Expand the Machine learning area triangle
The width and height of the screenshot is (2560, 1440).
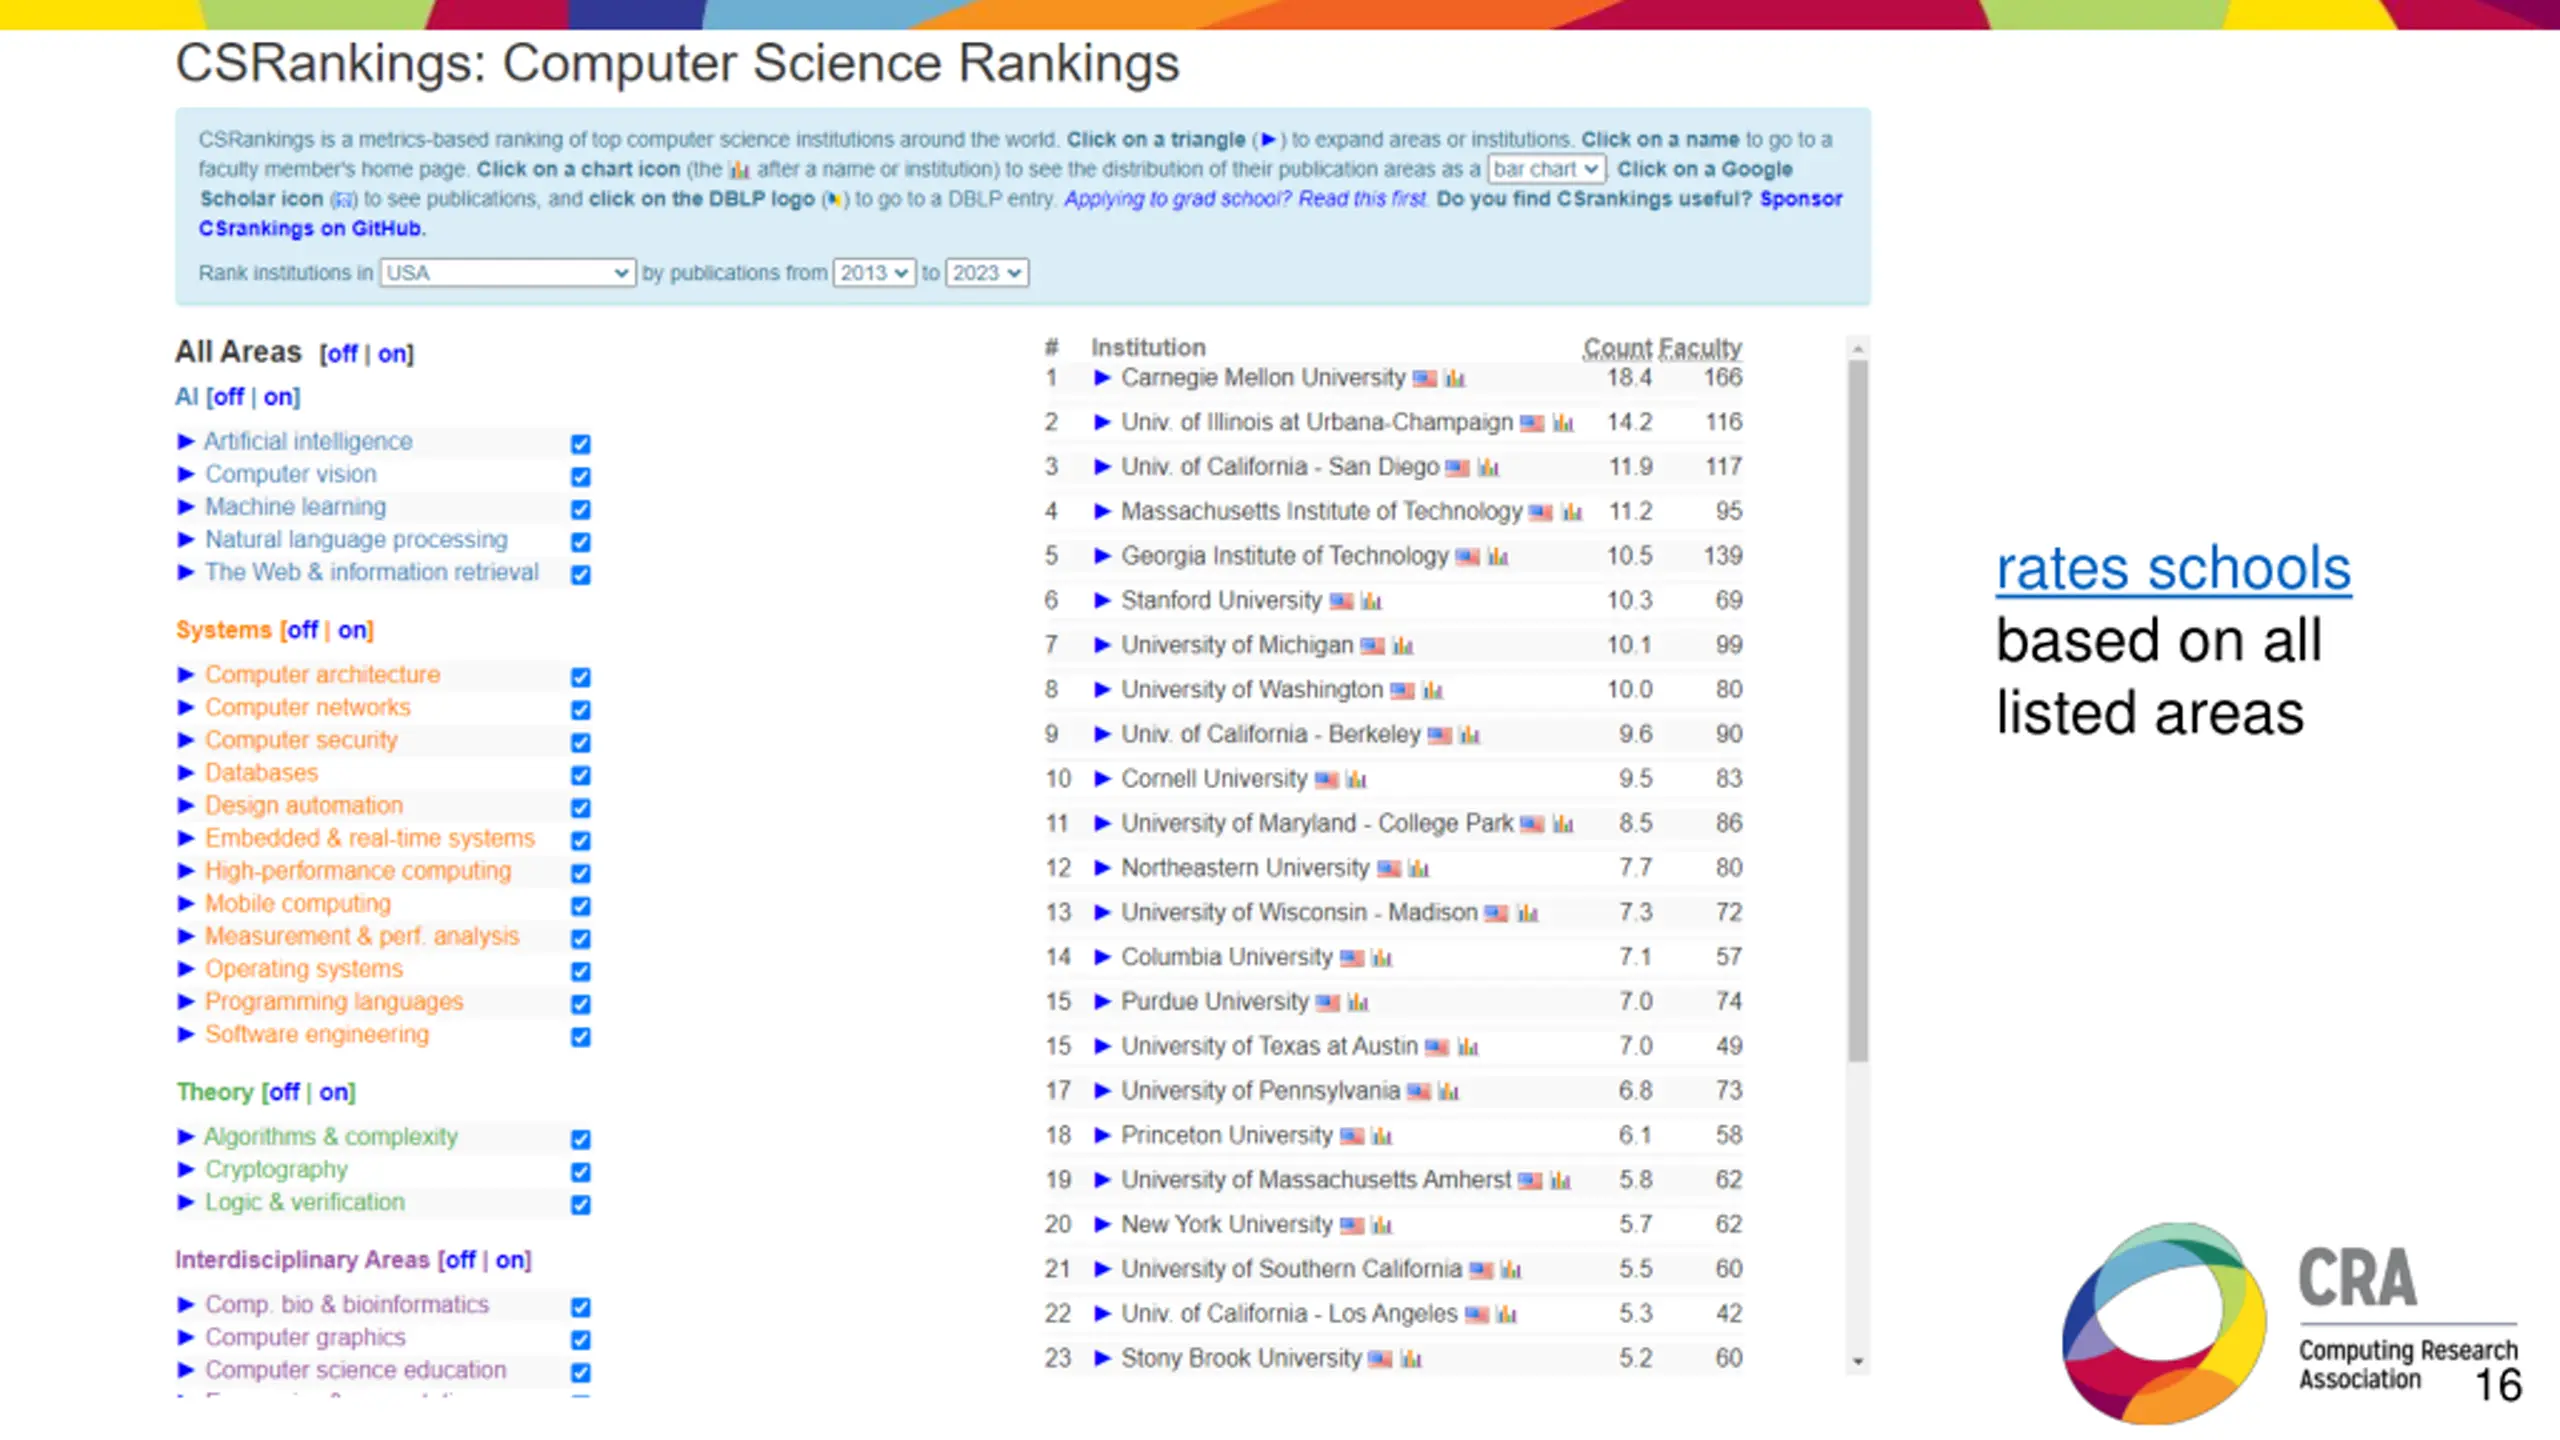pyautogui.click(x=186, y=507)
